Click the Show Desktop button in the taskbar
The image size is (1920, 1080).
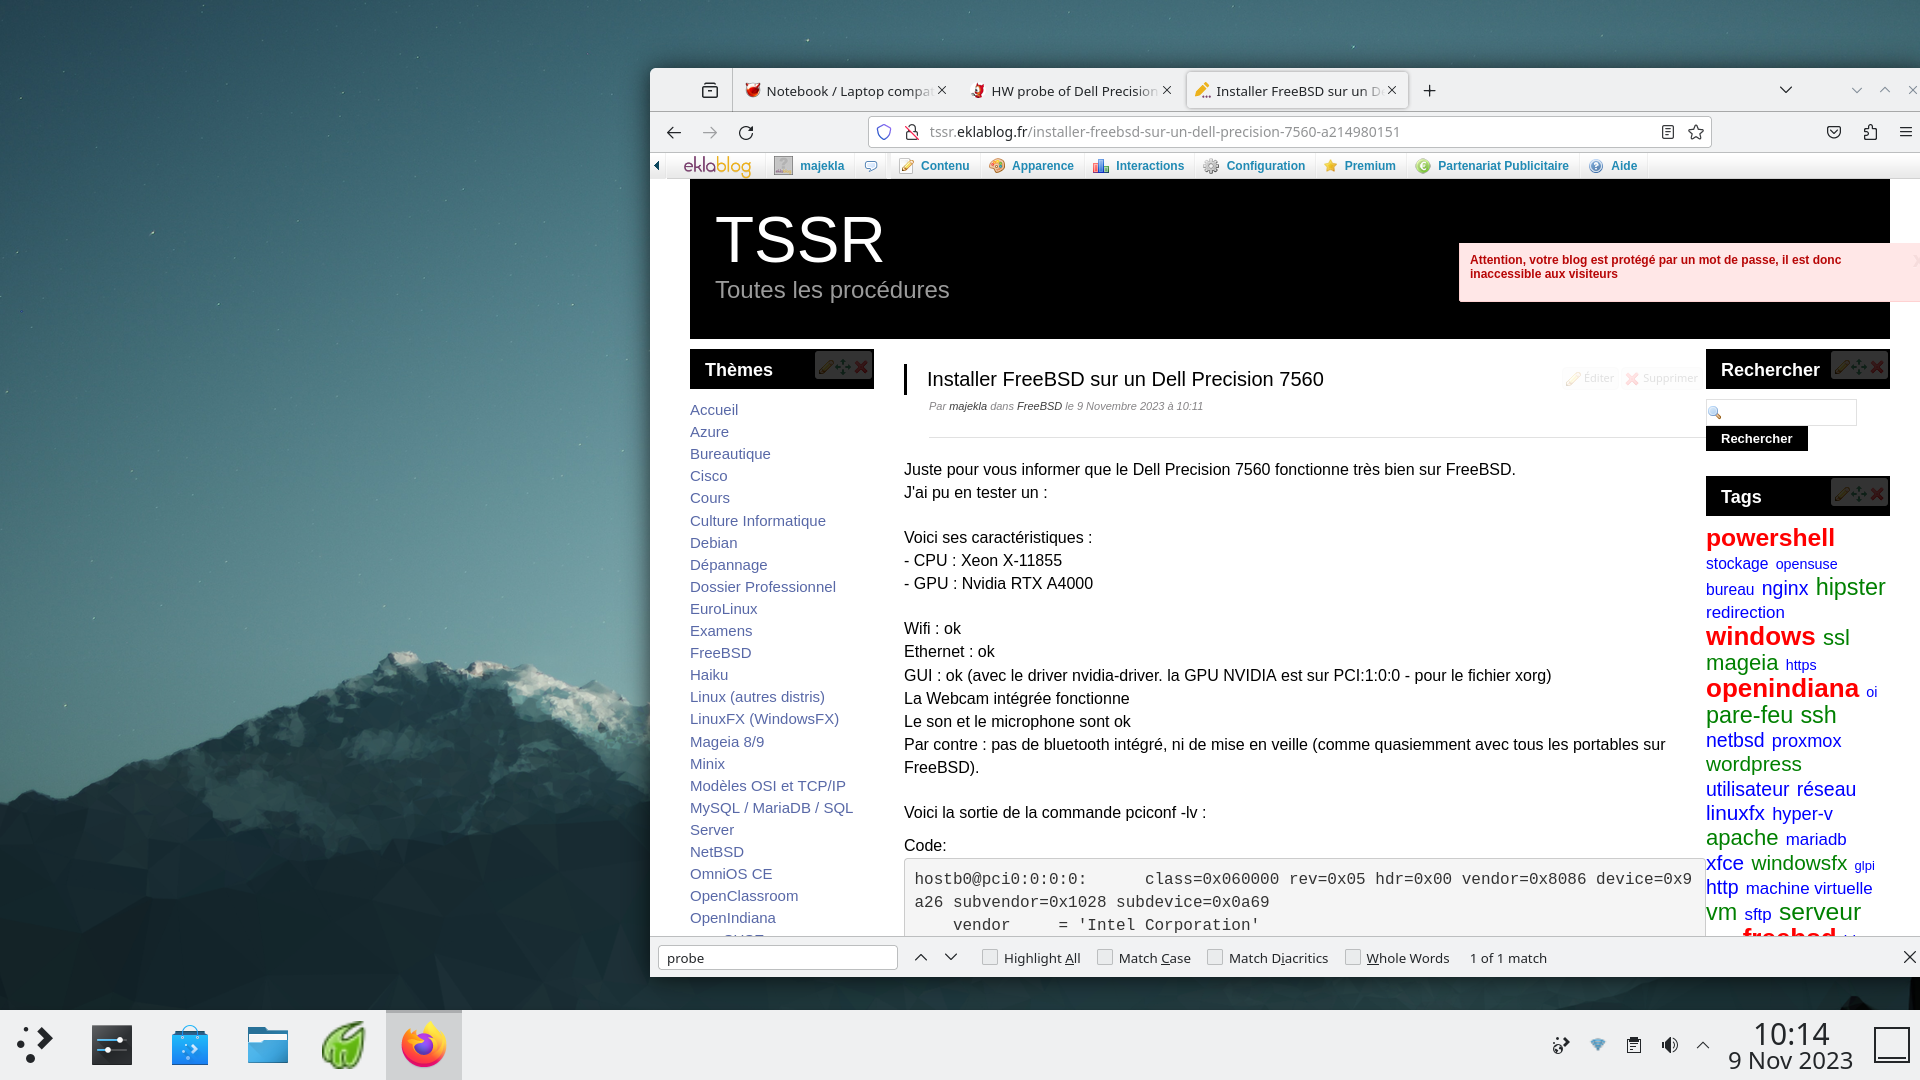click(x=1891, y=1045)
